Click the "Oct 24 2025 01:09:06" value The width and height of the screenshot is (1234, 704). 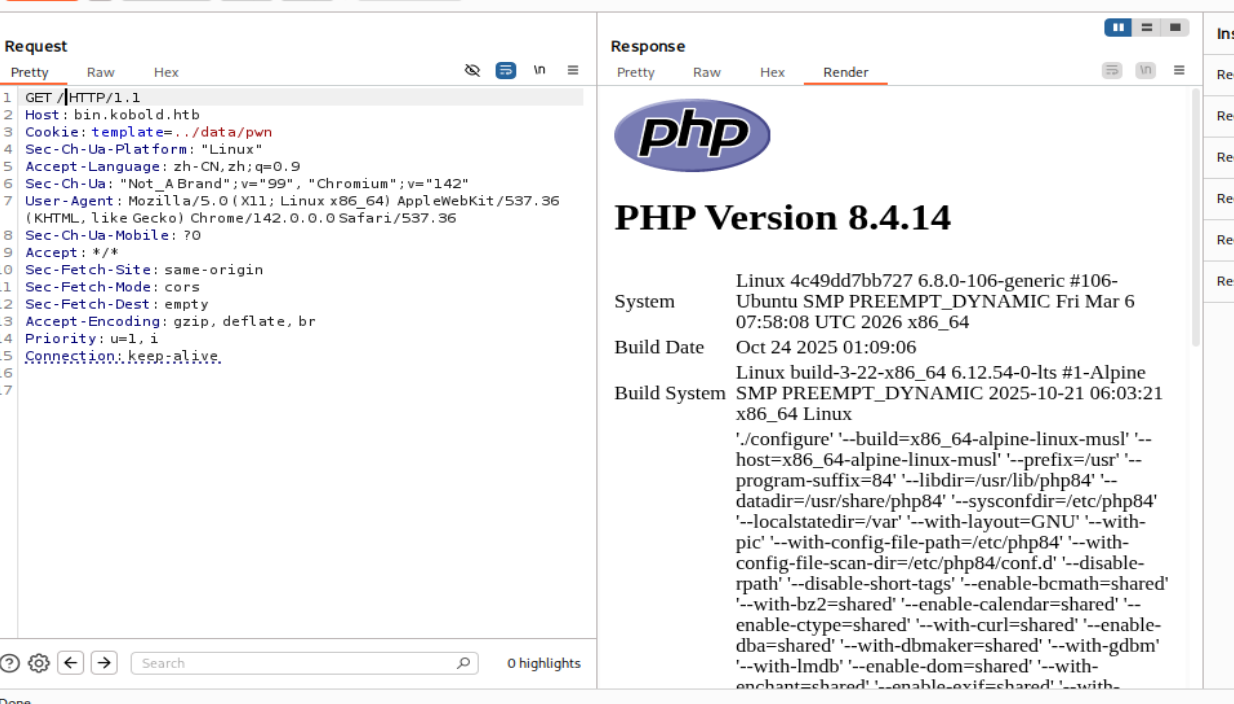[x=826, y=347]
